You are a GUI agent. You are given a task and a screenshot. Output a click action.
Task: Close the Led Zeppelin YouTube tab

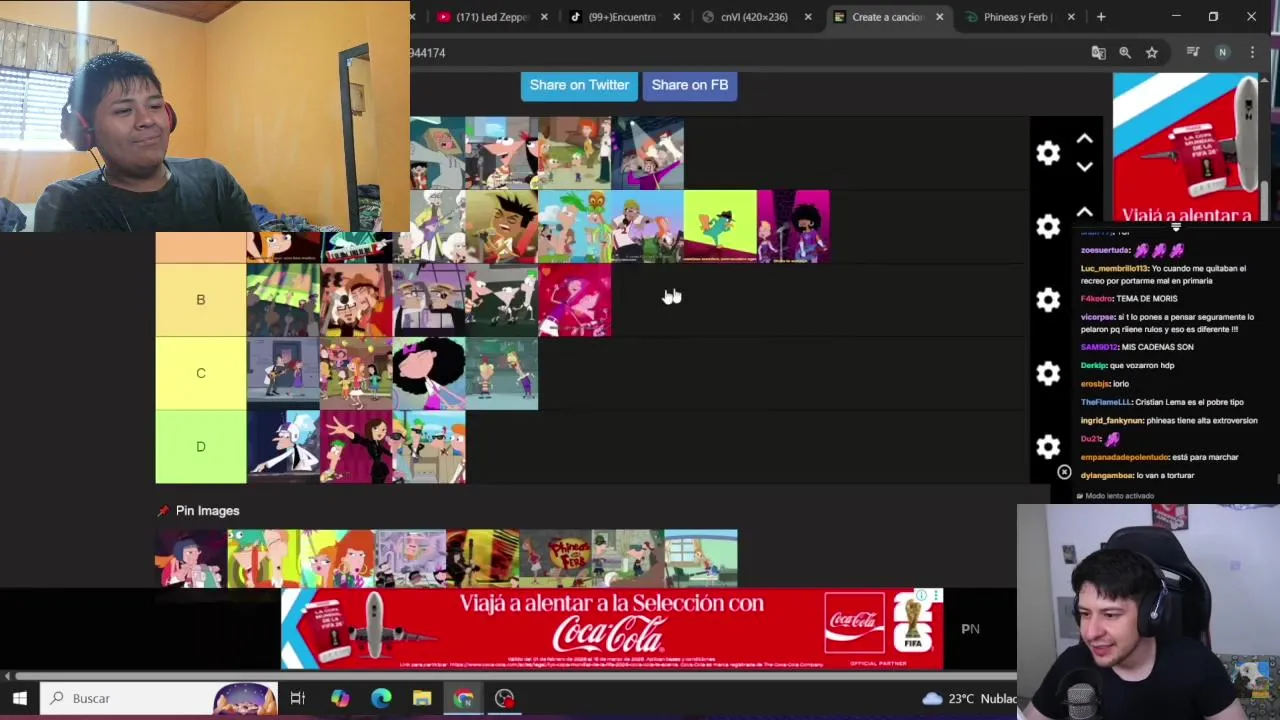click(544, 17)
